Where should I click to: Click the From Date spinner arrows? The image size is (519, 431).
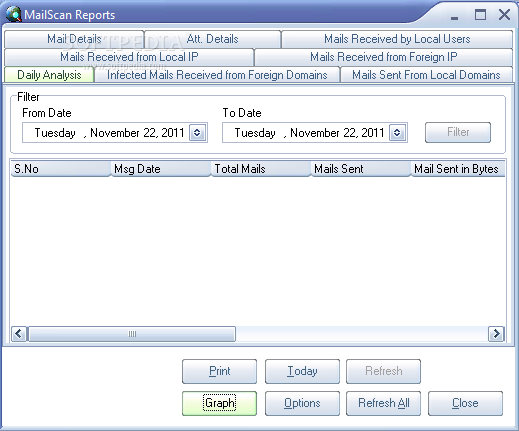click(x=197, y=133)
